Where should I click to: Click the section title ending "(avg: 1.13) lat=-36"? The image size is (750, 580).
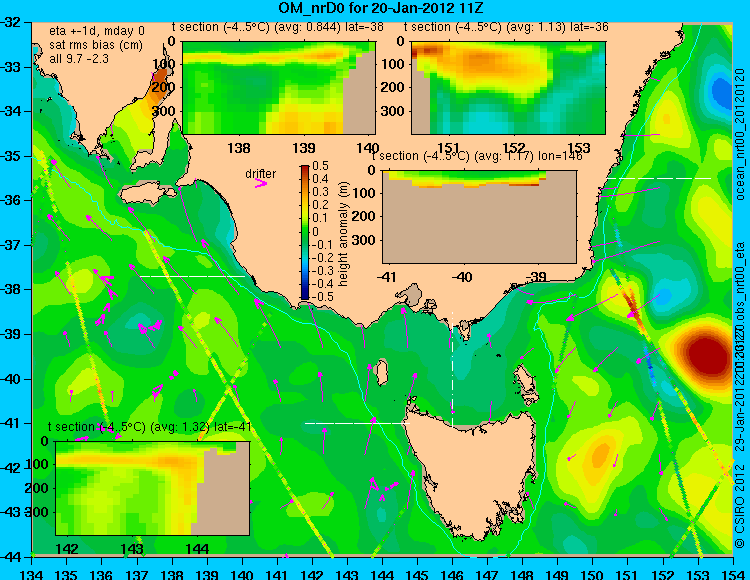[x=506, y=27]
